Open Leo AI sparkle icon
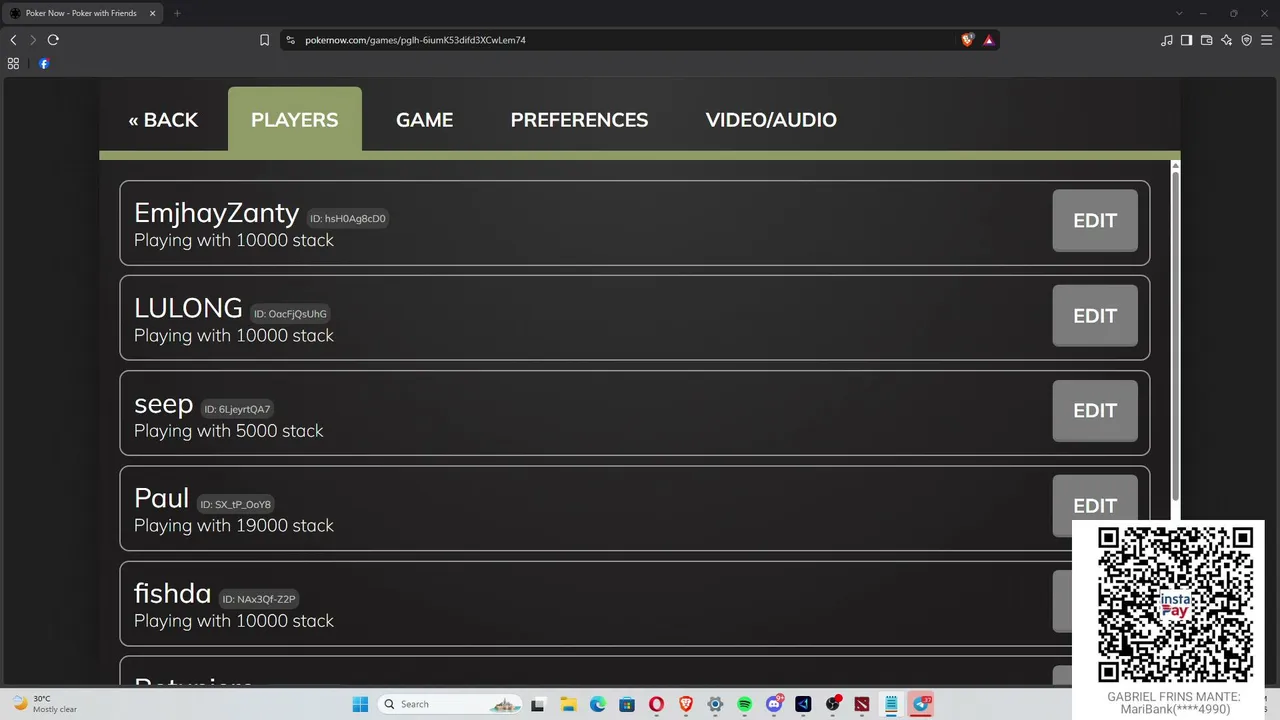 tap(1226, 40)
